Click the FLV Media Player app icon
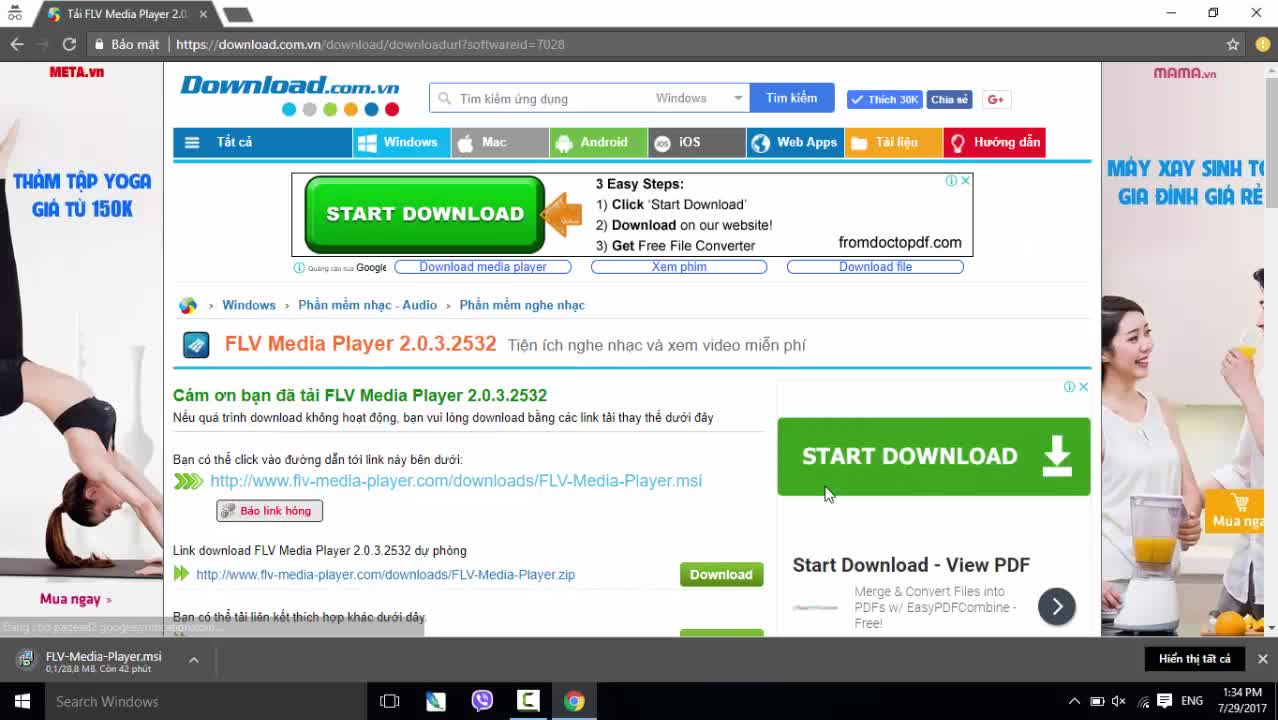This screenshot has height=720, width=1278. coord(196,345)
